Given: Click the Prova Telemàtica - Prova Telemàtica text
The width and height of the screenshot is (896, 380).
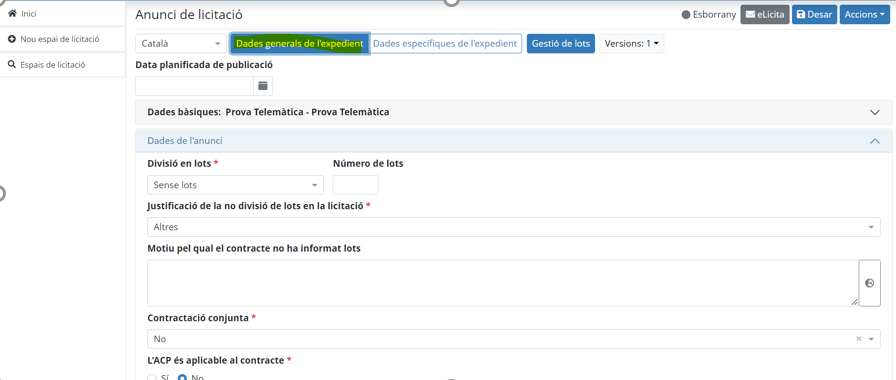Looking at the screenshot, I should click(307, 112).
